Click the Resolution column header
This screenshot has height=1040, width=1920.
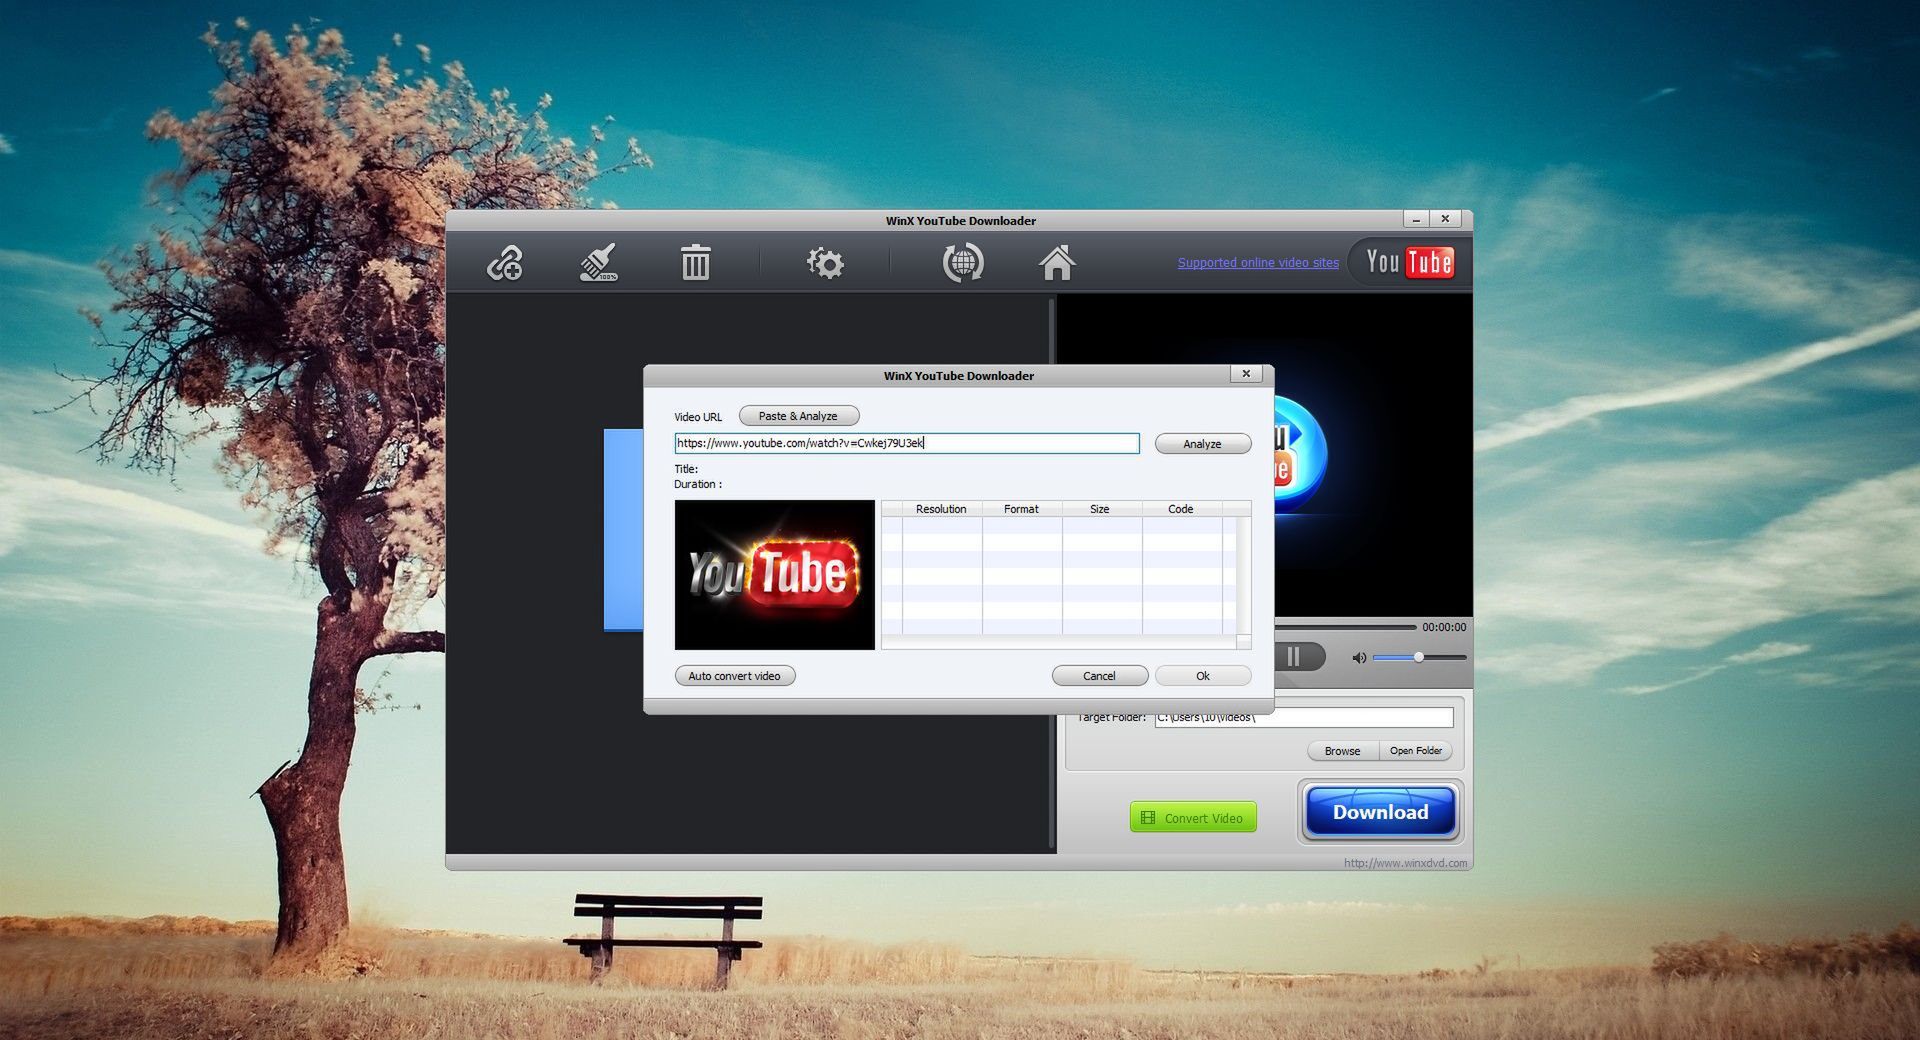(x=941, y=509)
